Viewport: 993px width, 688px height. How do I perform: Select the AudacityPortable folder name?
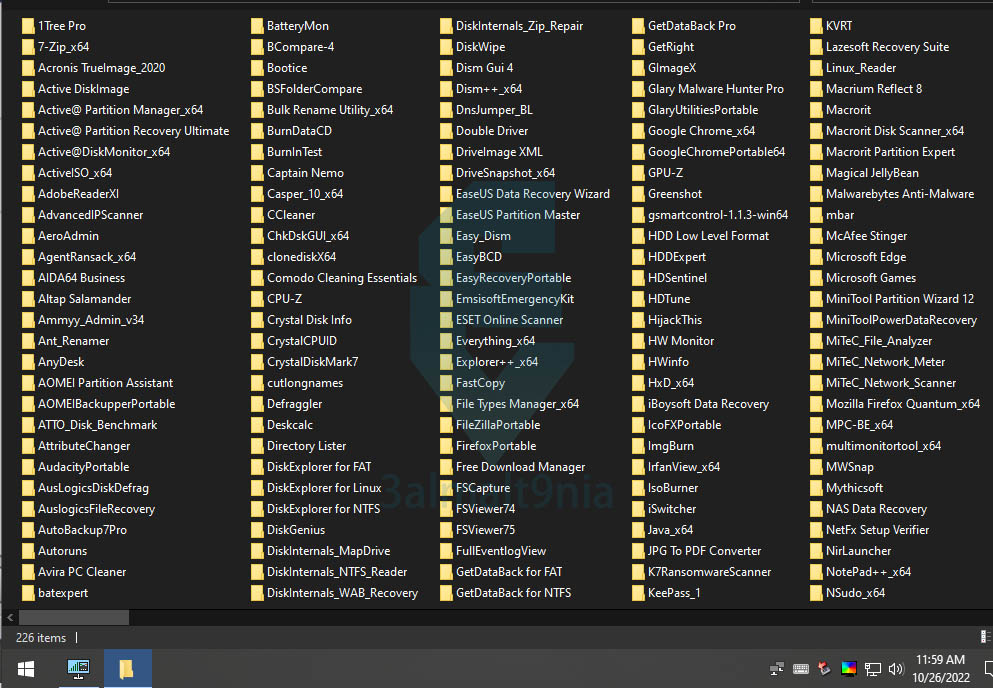84,467
